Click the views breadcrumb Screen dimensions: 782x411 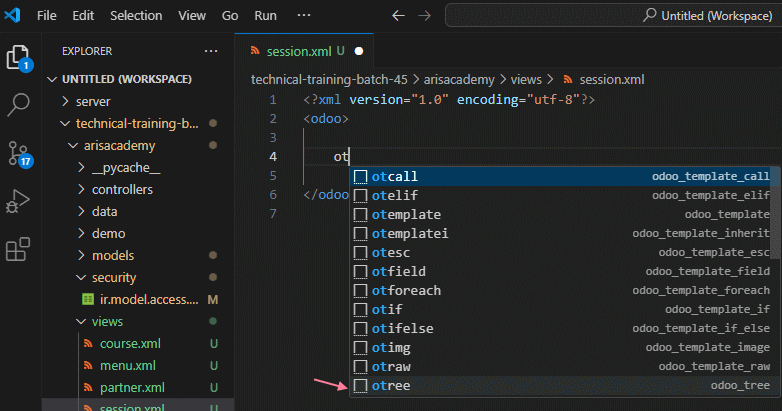pyautogui.click(x=526, y=79)
